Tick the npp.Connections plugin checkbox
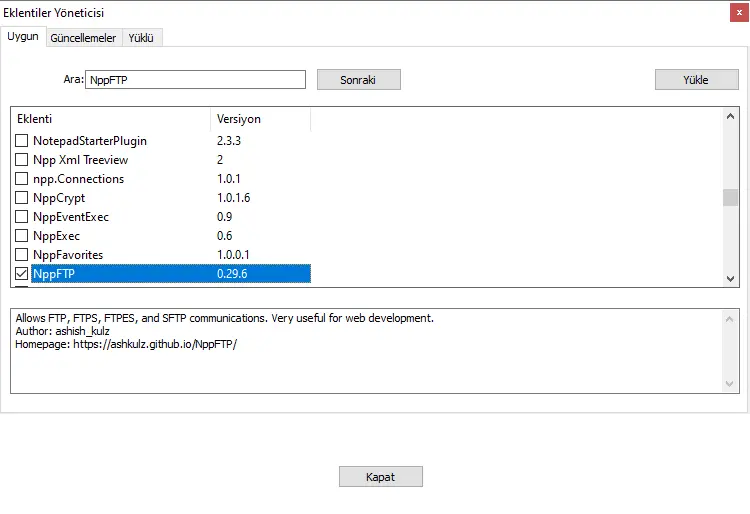 click(22, 179)
